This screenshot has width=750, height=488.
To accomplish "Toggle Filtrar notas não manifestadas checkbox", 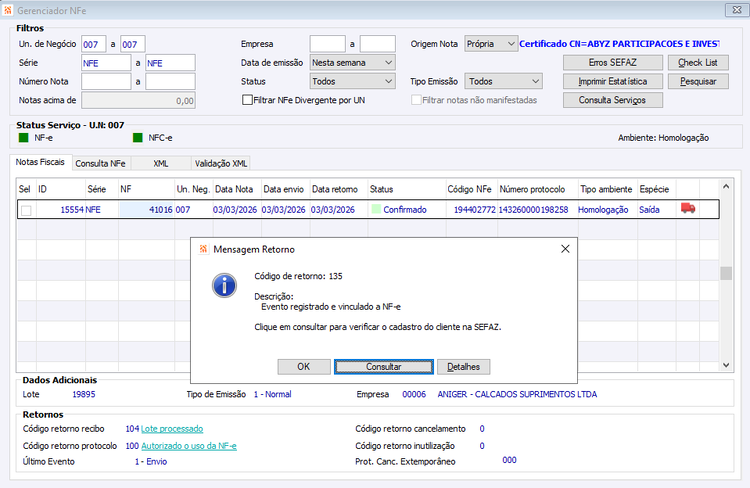I will [x=416, y=100].
